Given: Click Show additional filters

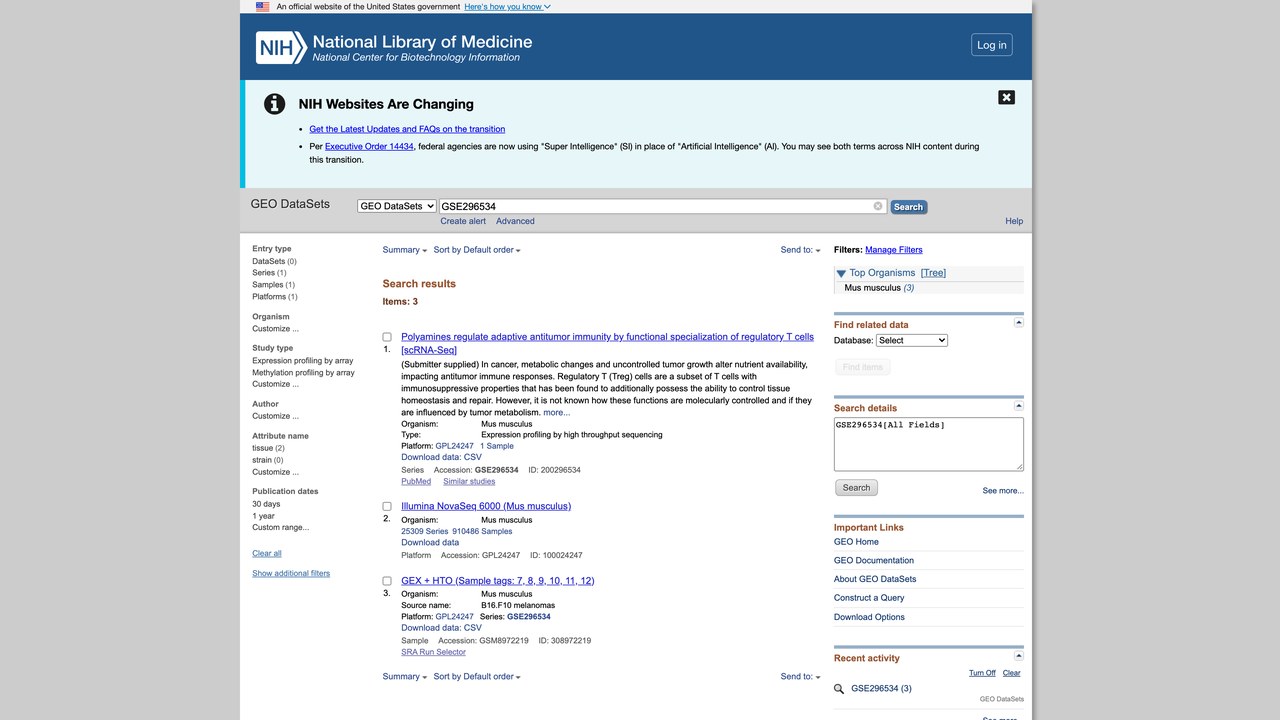Looking at the screenshot, I should click(x=291, y=573).
